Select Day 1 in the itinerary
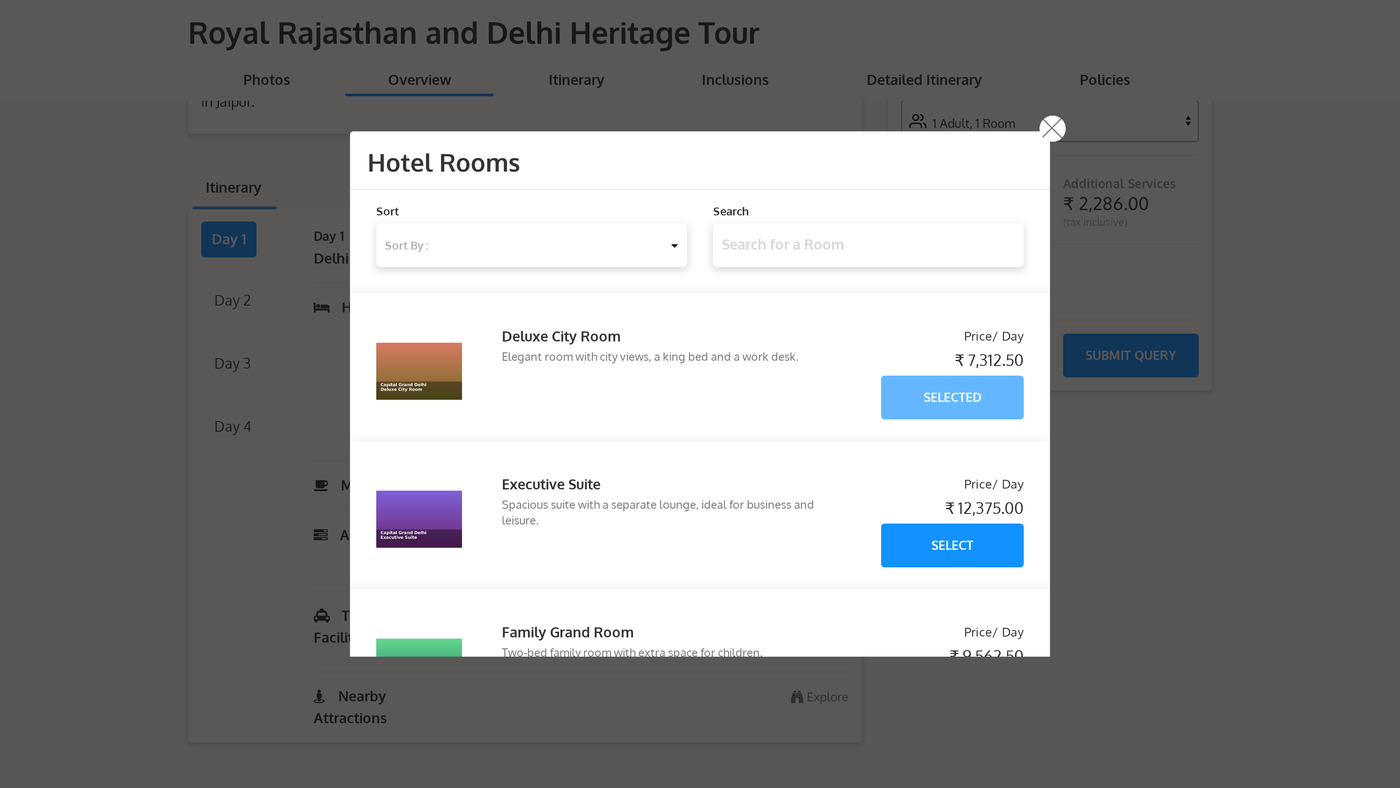The width and height of the screenshot is (1400, 788). coord(229,239)
